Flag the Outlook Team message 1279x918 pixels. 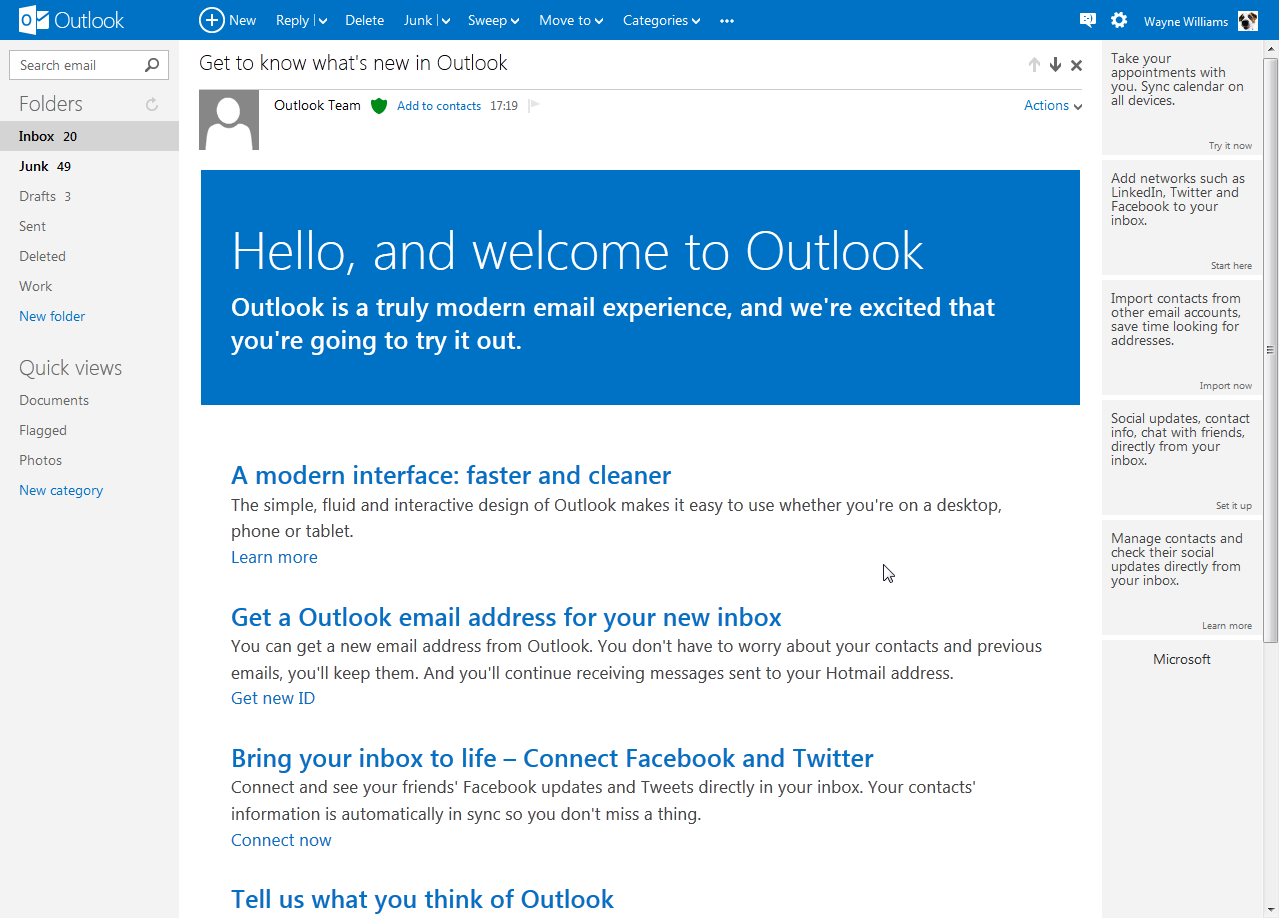(533, 105)
